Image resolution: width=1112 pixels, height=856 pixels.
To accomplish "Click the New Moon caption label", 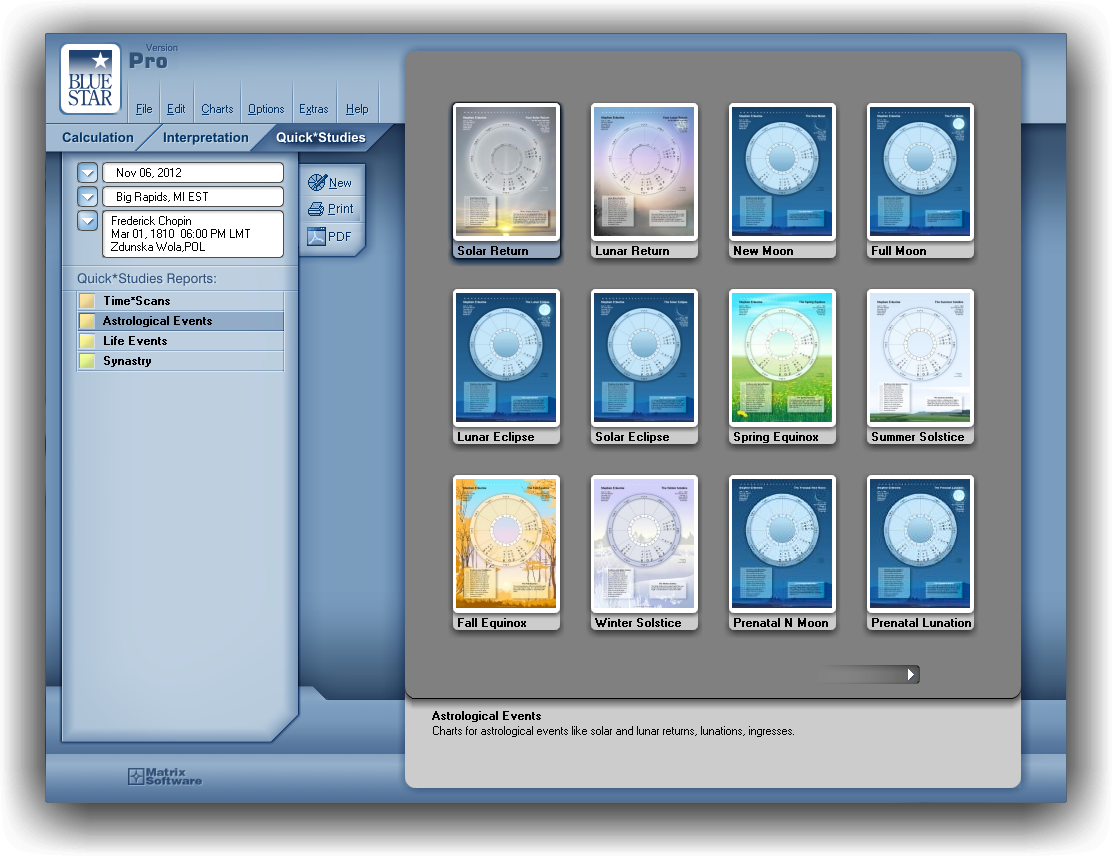I will pos(763,250).
